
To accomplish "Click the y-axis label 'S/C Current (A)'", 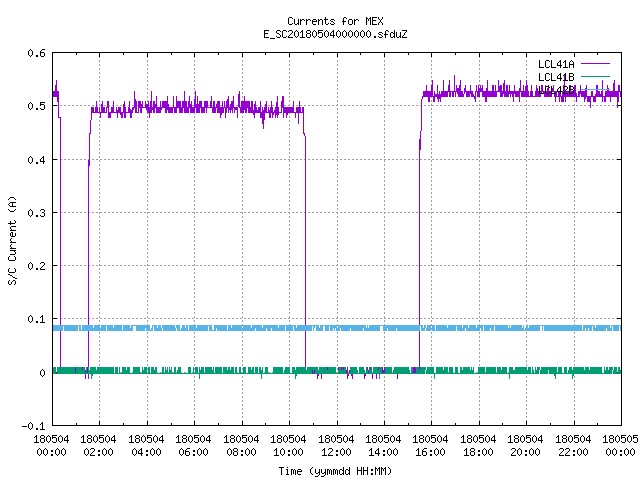I will pos(13,240).
